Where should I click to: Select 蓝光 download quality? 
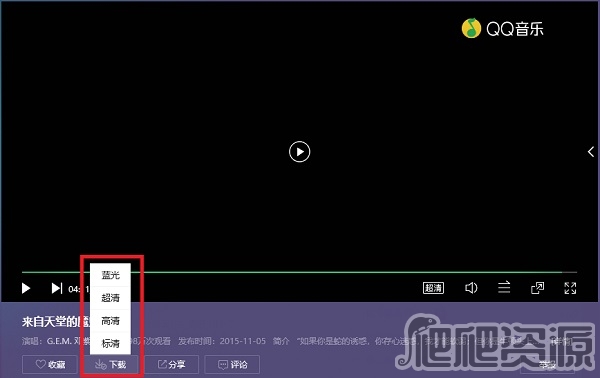[110, 275]
